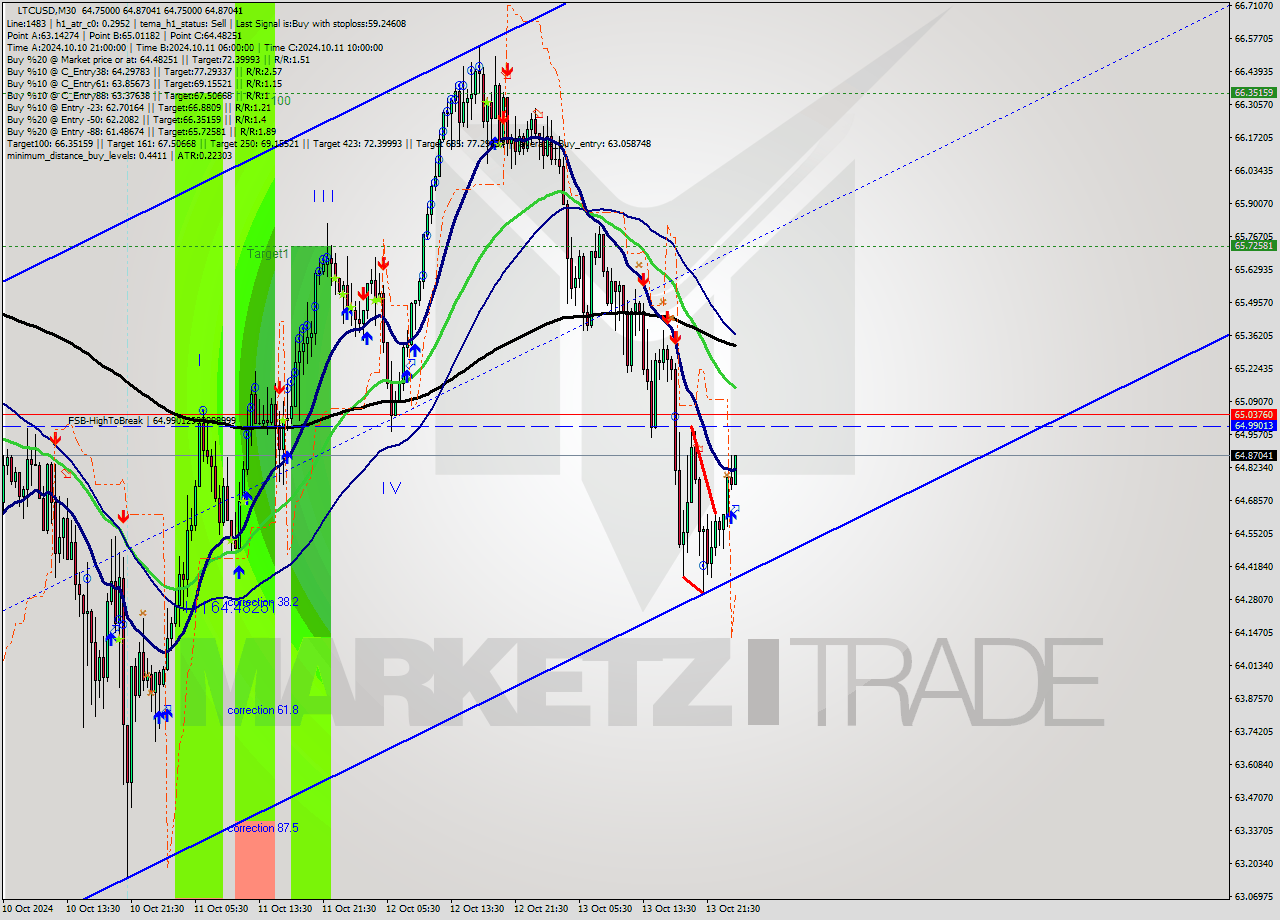Click the red 65.03760 price tag
Viewport: 1280px width, 920px height.
1253,414
